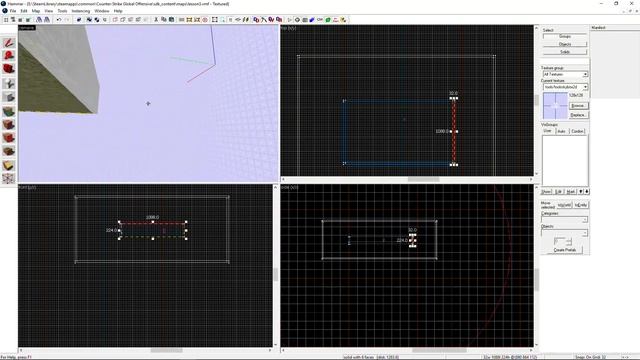640x360 pixels.
Task: Click the Smaller Grid toolbar icon
Action: (20, 20)
